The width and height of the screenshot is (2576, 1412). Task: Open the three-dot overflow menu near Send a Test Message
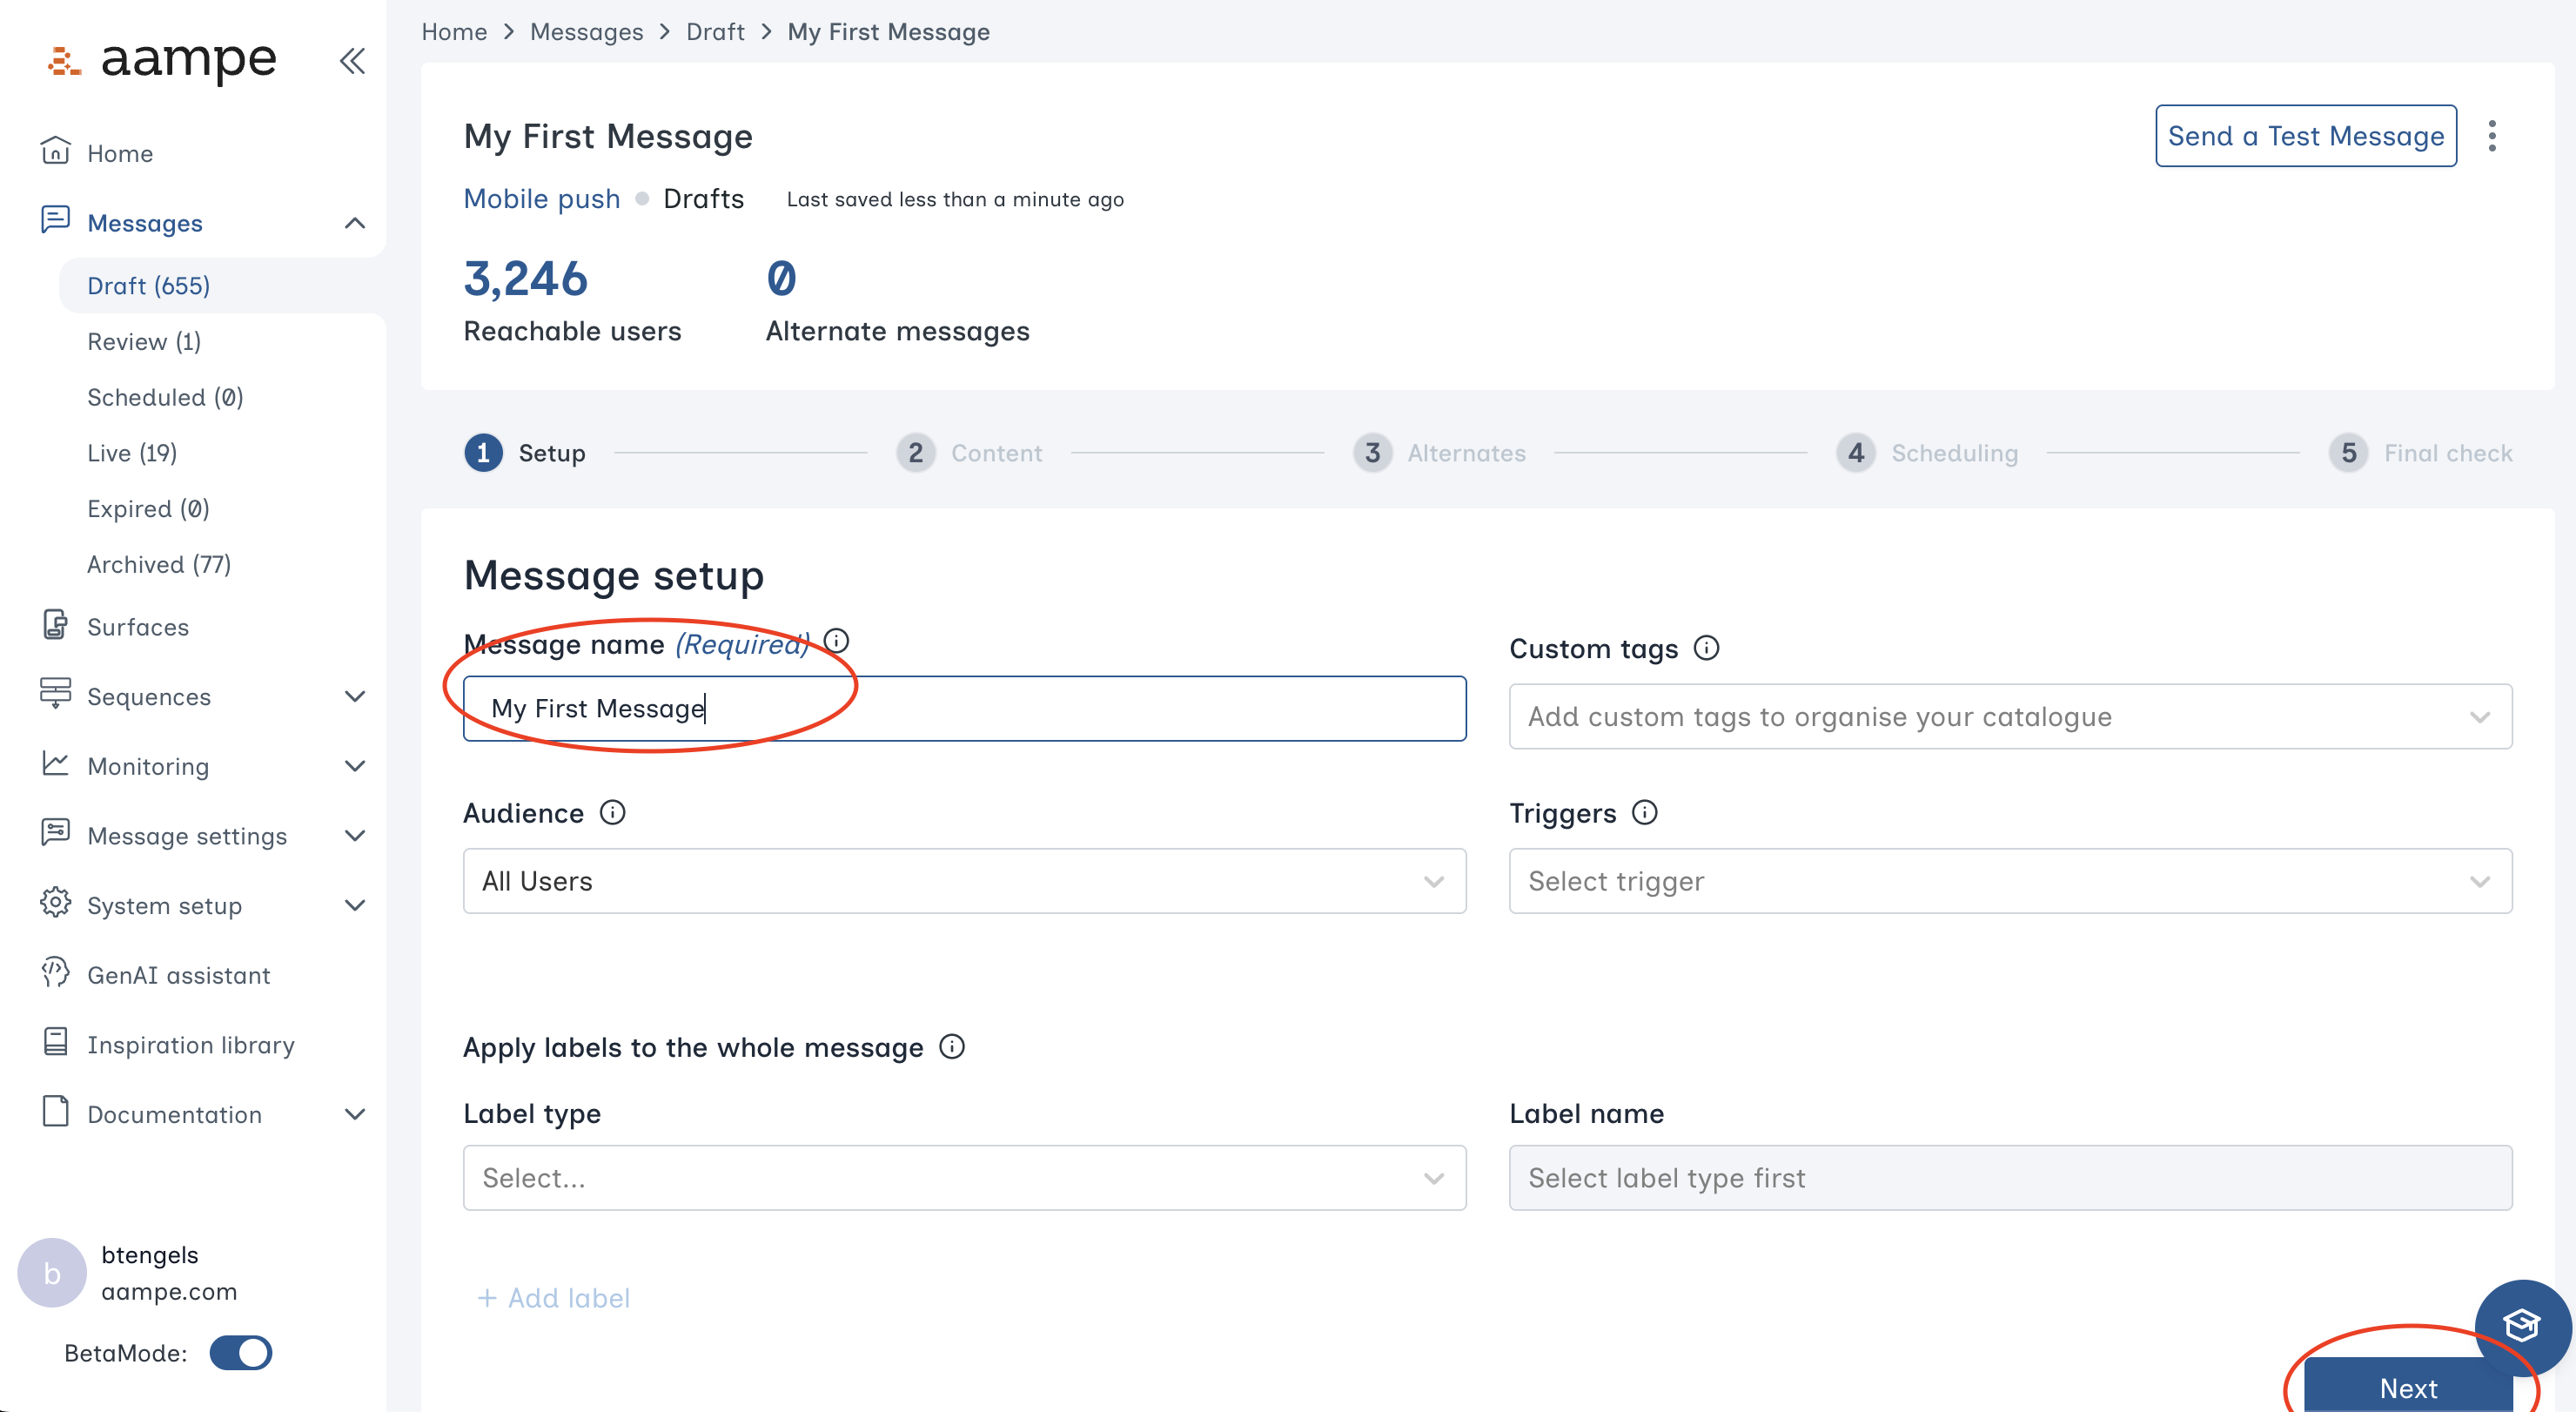click(x=2494, y=136)
